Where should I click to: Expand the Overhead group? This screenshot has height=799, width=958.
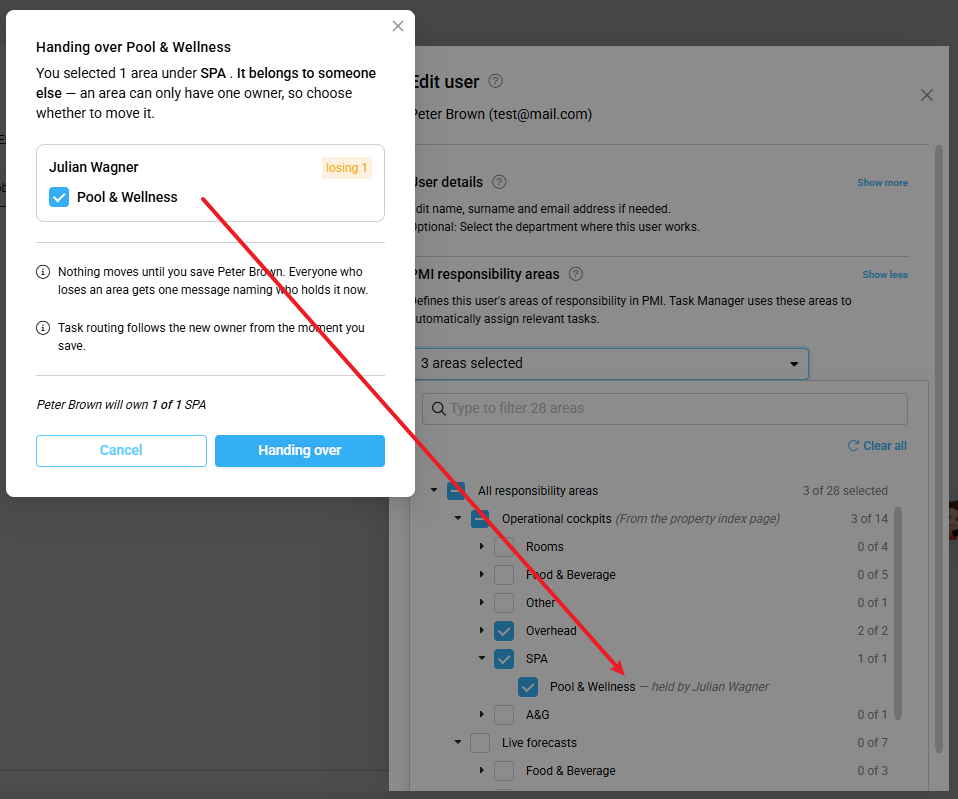coord(481,630)
